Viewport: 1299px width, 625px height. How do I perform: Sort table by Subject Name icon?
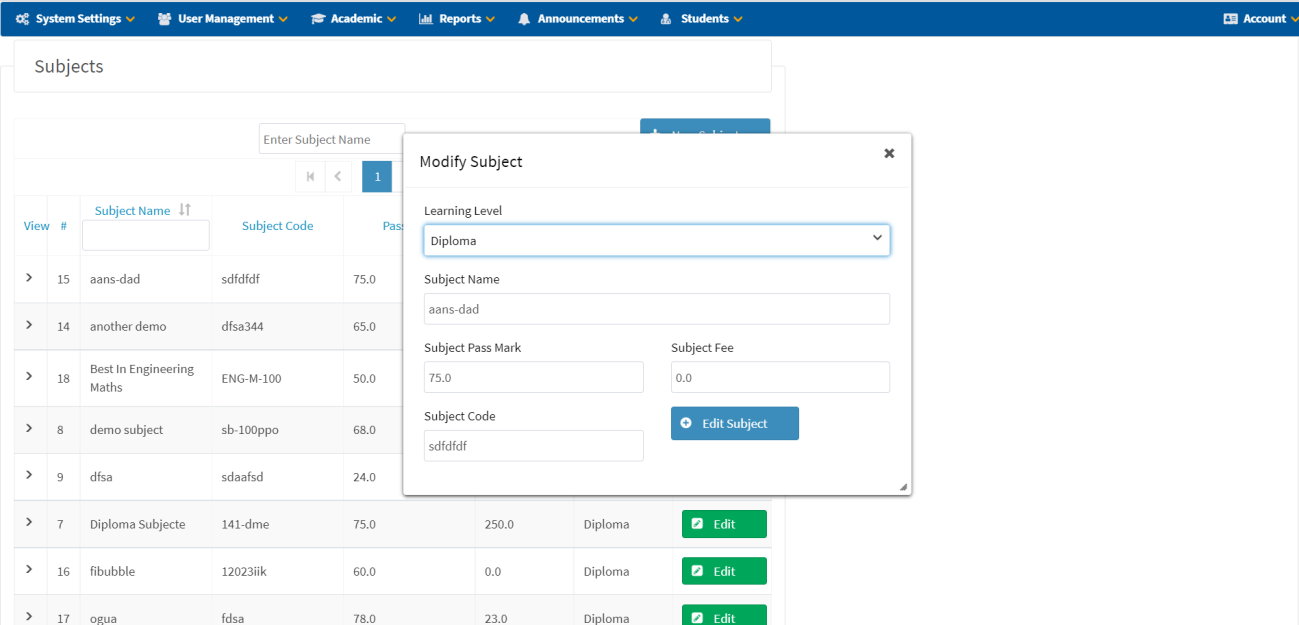[x=185, y=210]
